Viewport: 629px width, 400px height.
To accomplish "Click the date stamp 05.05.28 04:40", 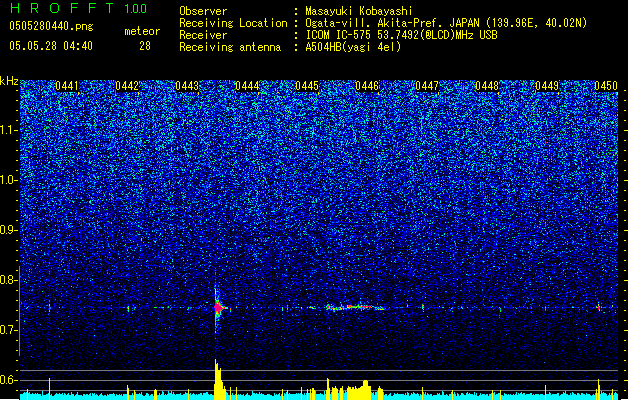I will tap(51, 46).
